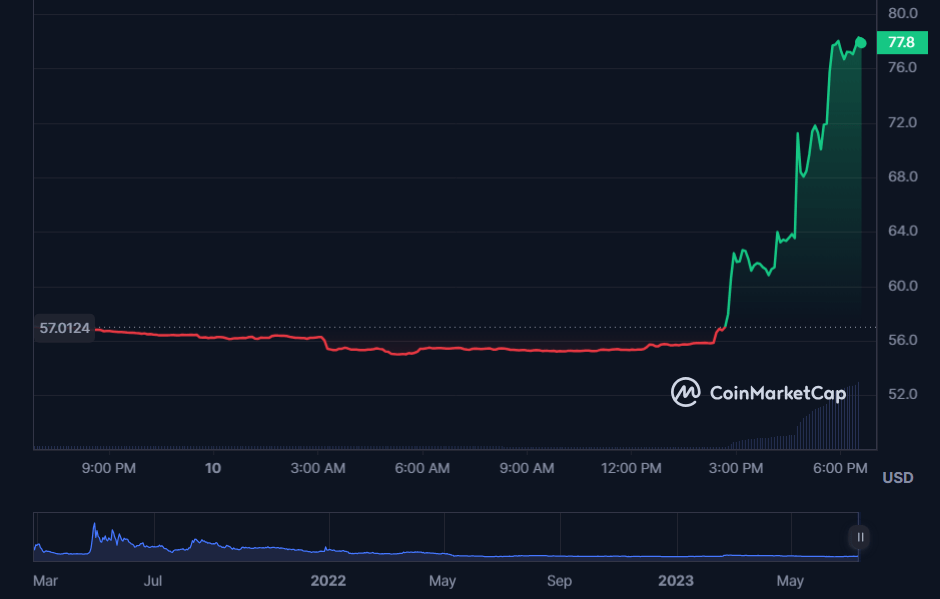Click the 3:00 AM time axis label
The width and height of the screenshot is (940, 599).
pos(318,468)
